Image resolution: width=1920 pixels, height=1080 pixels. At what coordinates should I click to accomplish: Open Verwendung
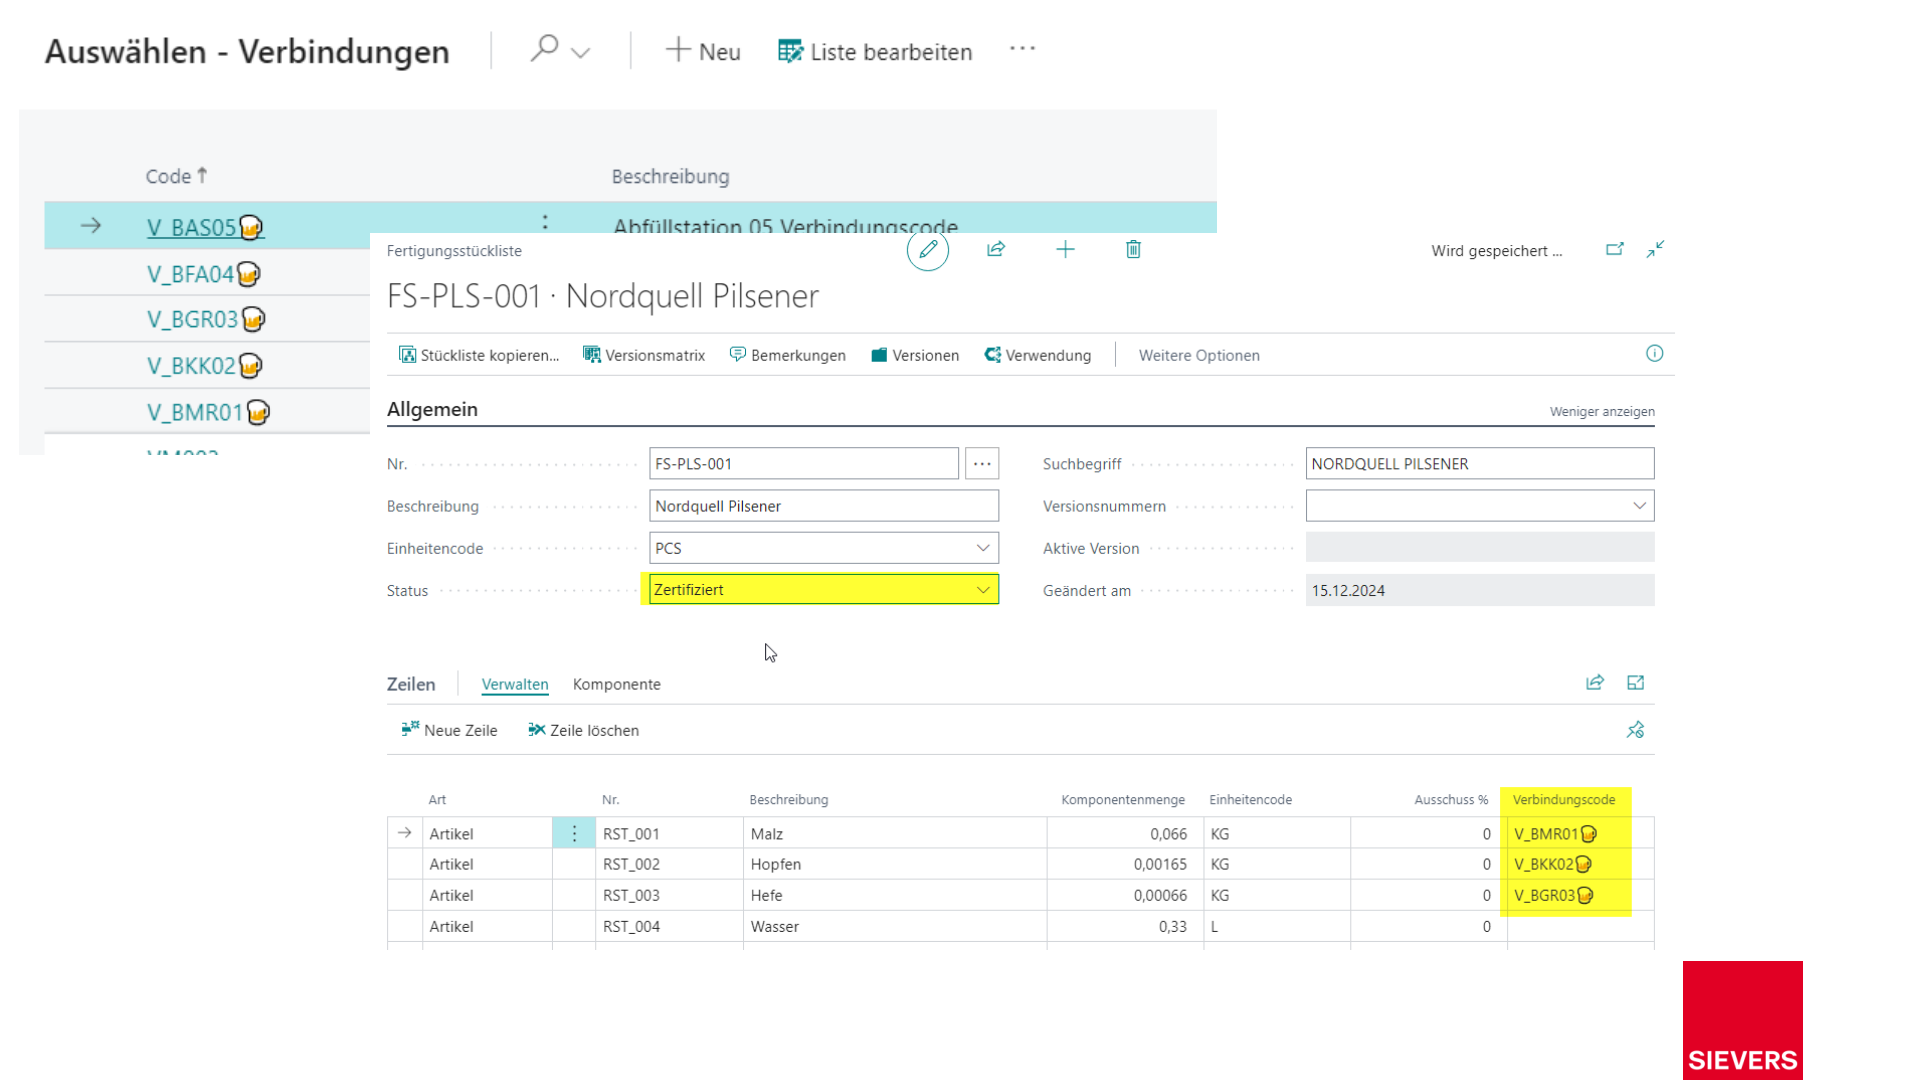(x=1038, y=355)
